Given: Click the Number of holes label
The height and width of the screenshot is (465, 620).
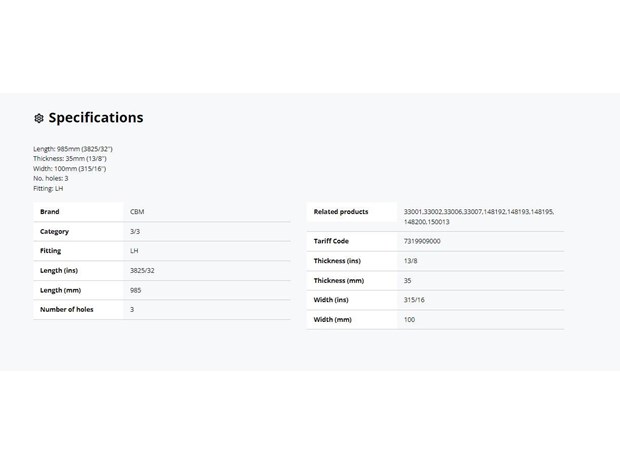Looking at the screenshot, I should (66, 309).
